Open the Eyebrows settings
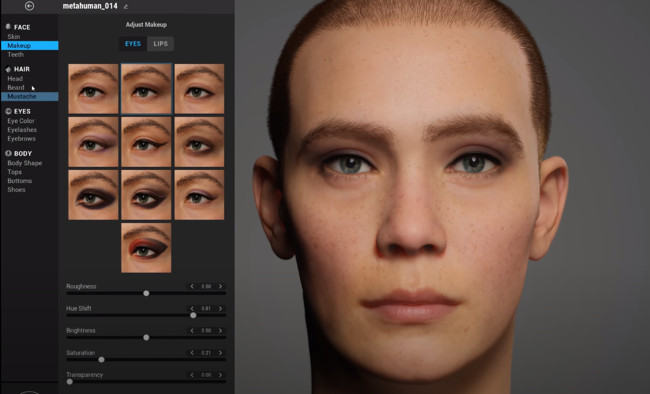This screenshot has width=650, height=394. pyautogui.click(x=21, y=139)
